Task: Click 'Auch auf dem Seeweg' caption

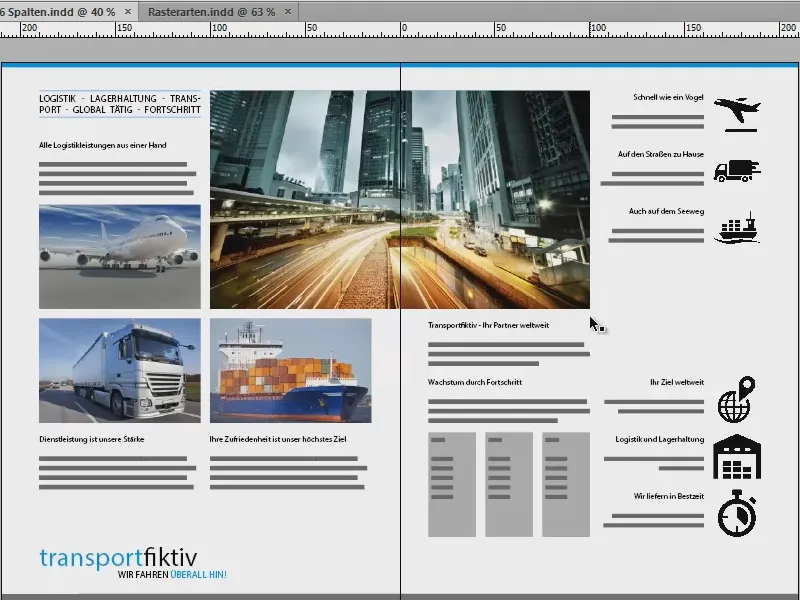Action: [666, 211]
